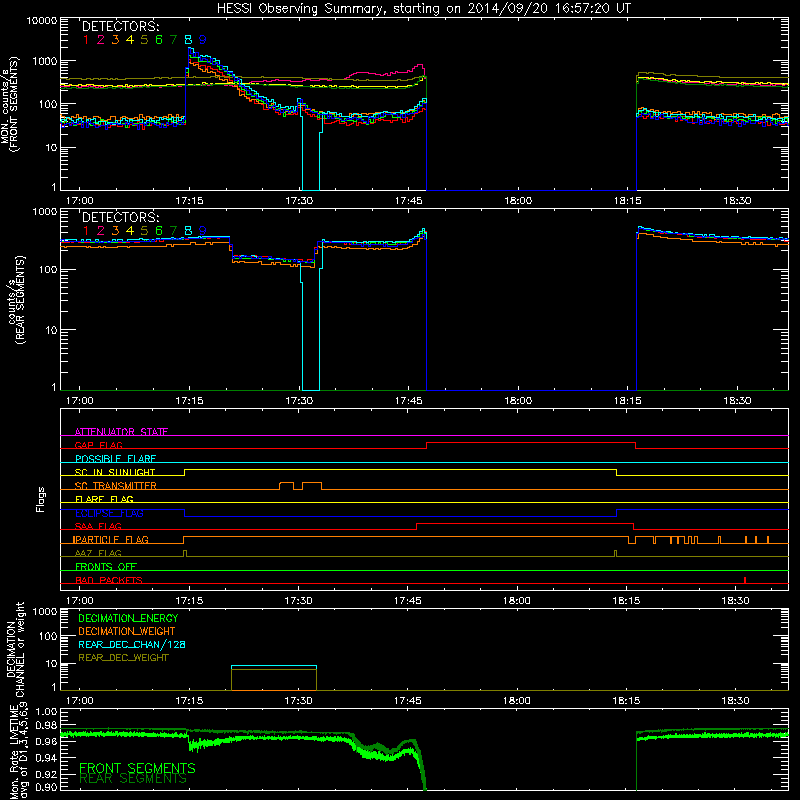Click the DECIMATION_WEIGHT legend entry
Viewport: 800px width, 800px height.
click(x=127, y=631)
